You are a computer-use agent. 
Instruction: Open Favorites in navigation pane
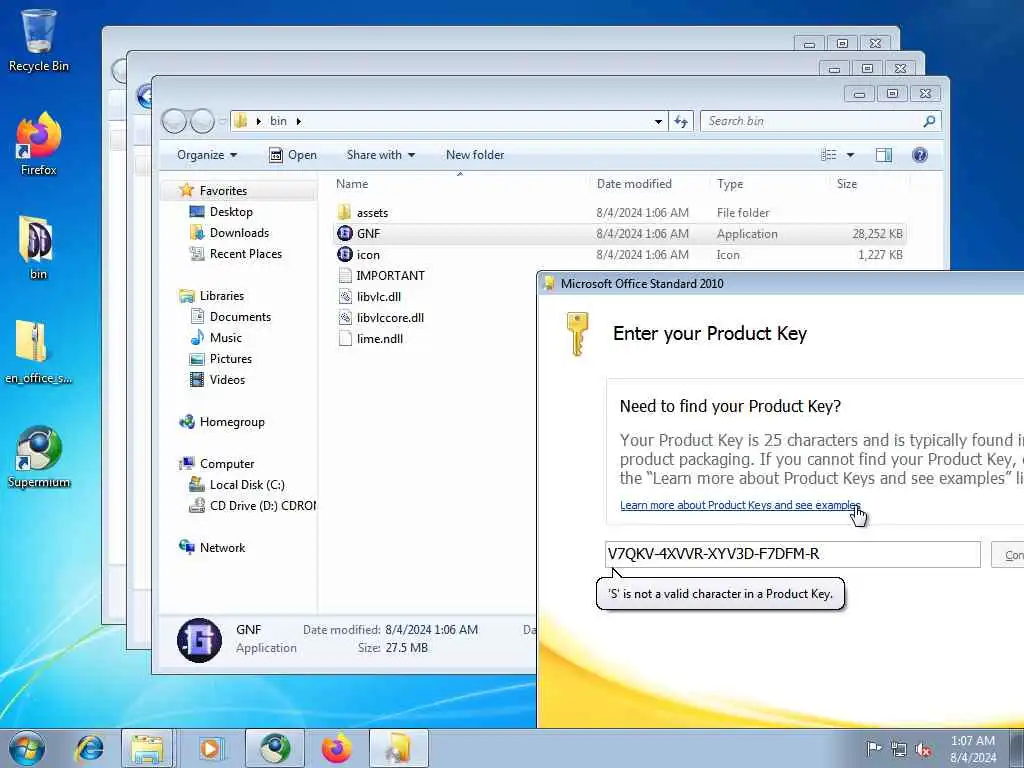point(223,191)
